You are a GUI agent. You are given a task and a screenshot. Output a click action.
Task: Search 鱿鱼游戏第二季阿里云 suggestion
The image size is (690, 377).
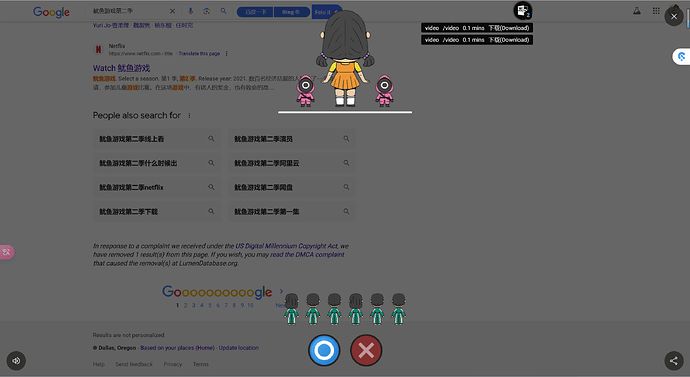[292, 163]
